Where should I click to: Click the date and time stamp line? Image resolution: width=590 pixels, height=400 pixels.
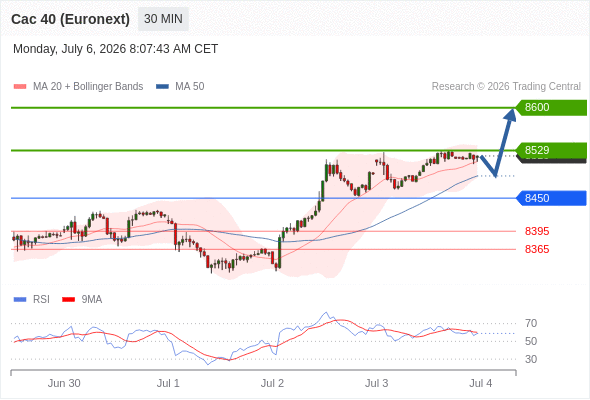pos(116,49)
